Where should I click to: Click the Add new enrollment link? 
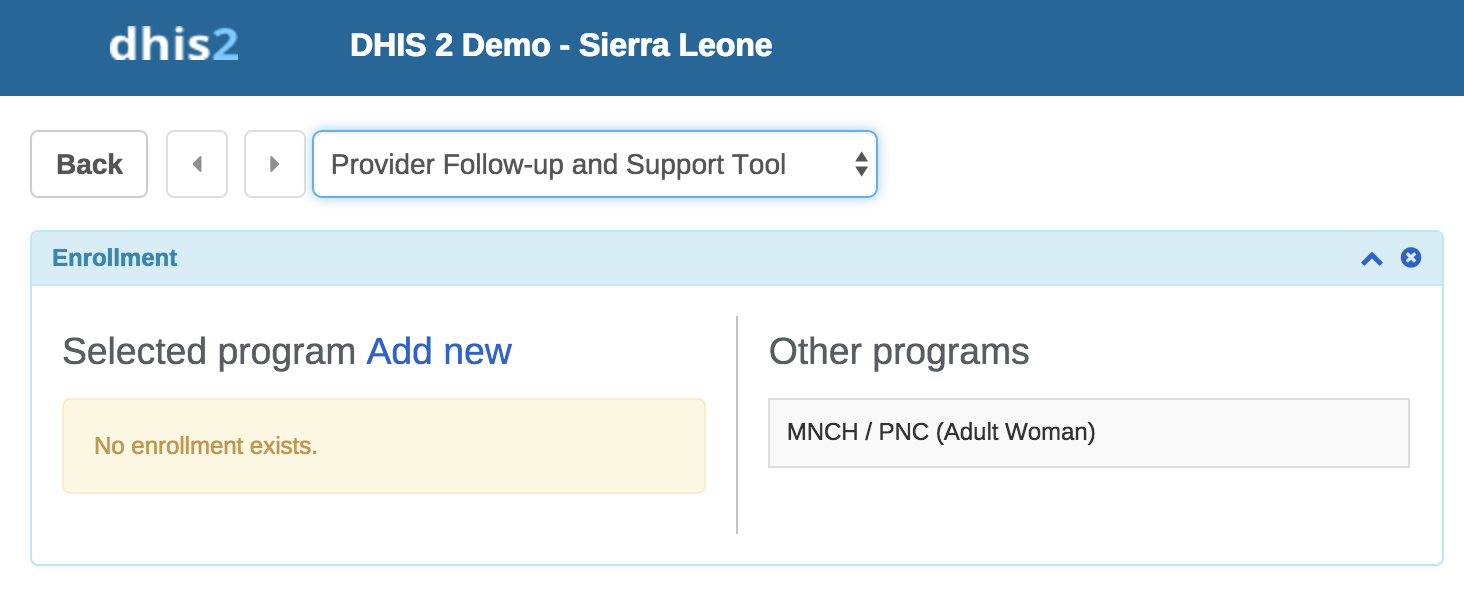pos(439,352)
